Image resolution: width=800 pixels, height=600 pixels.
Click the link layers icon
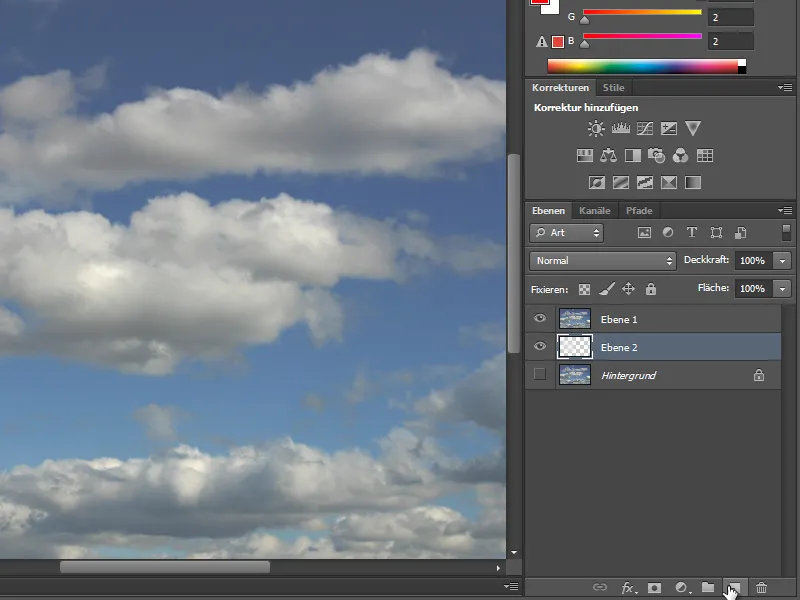click(x=600, y=587)
